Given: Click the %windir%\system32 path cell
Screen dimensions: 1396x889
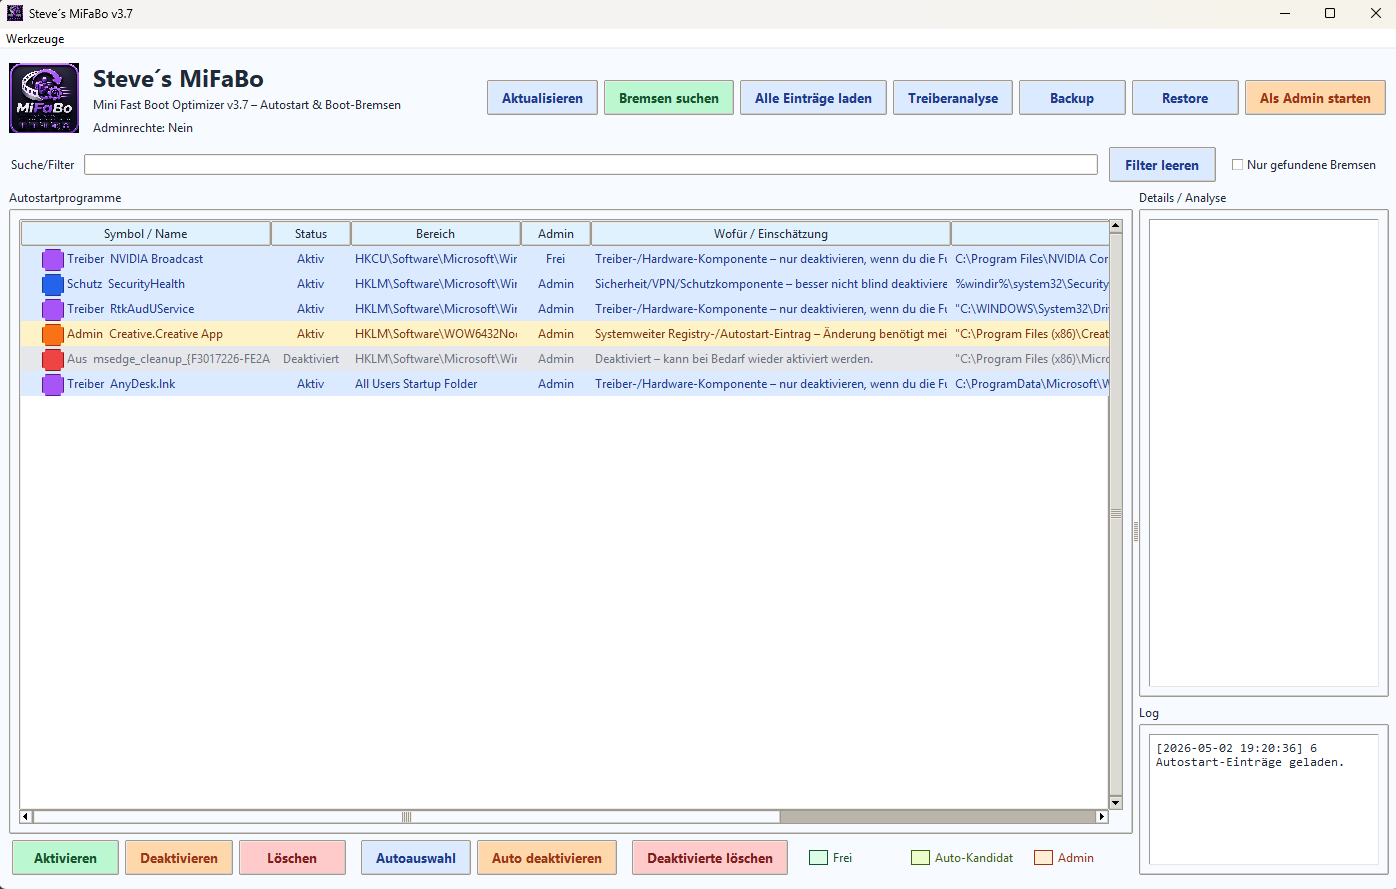Looking at the screenshot, I should [x=1032, y=284].
